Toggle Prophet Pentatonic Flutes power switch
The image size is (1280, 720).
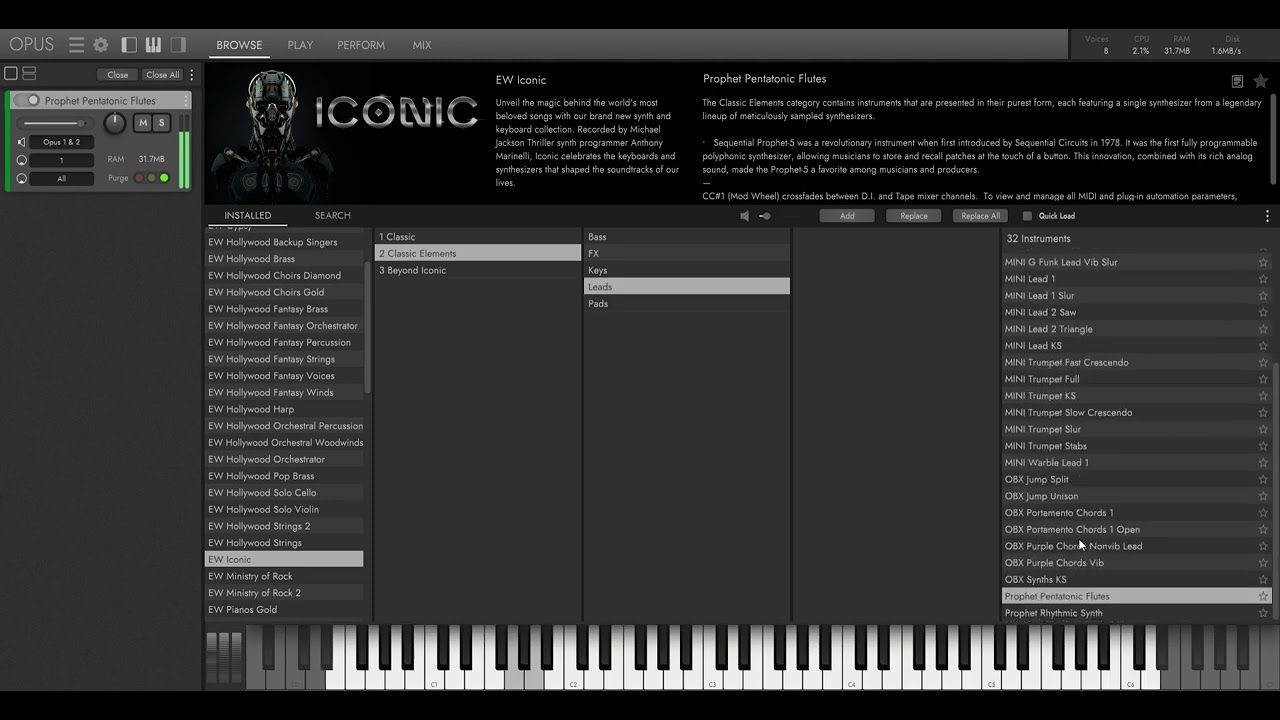(x=27, y=101)
